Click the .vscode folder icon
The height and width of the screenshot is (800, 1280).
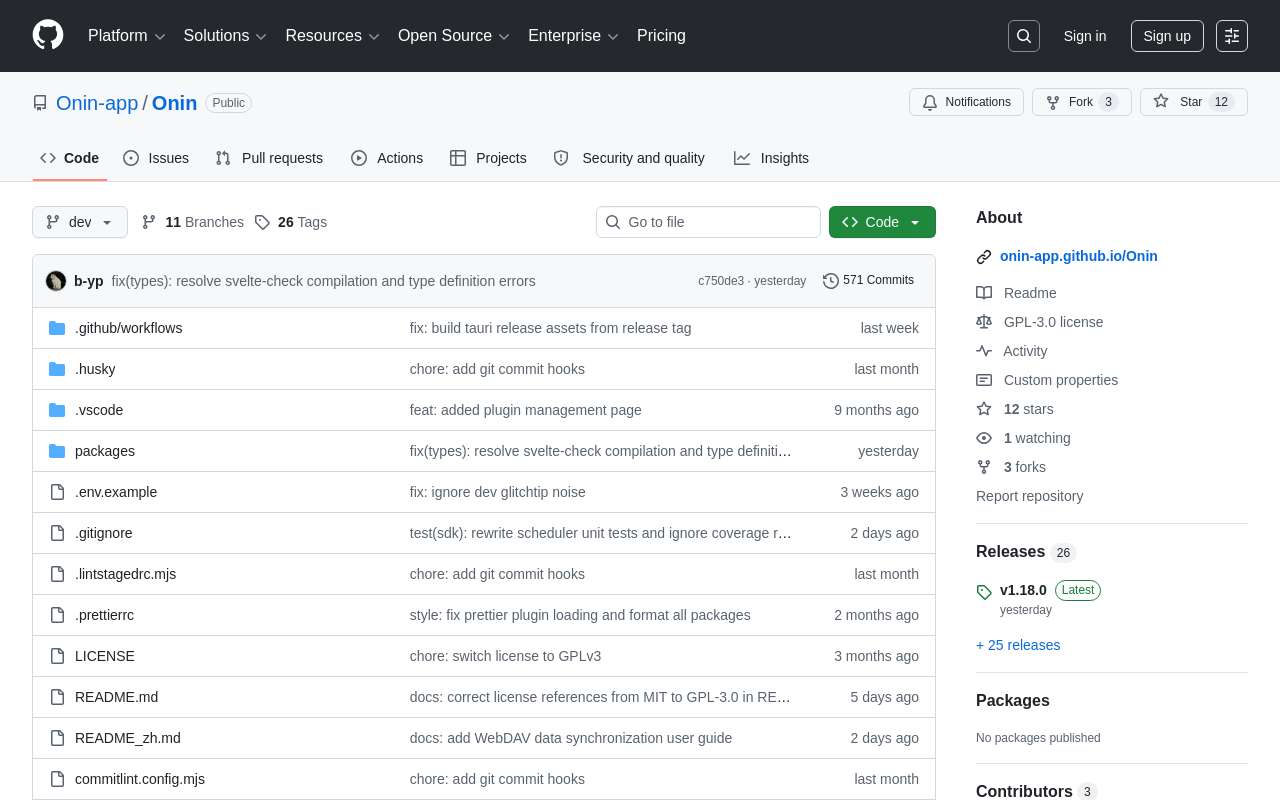tap(57, 410)
